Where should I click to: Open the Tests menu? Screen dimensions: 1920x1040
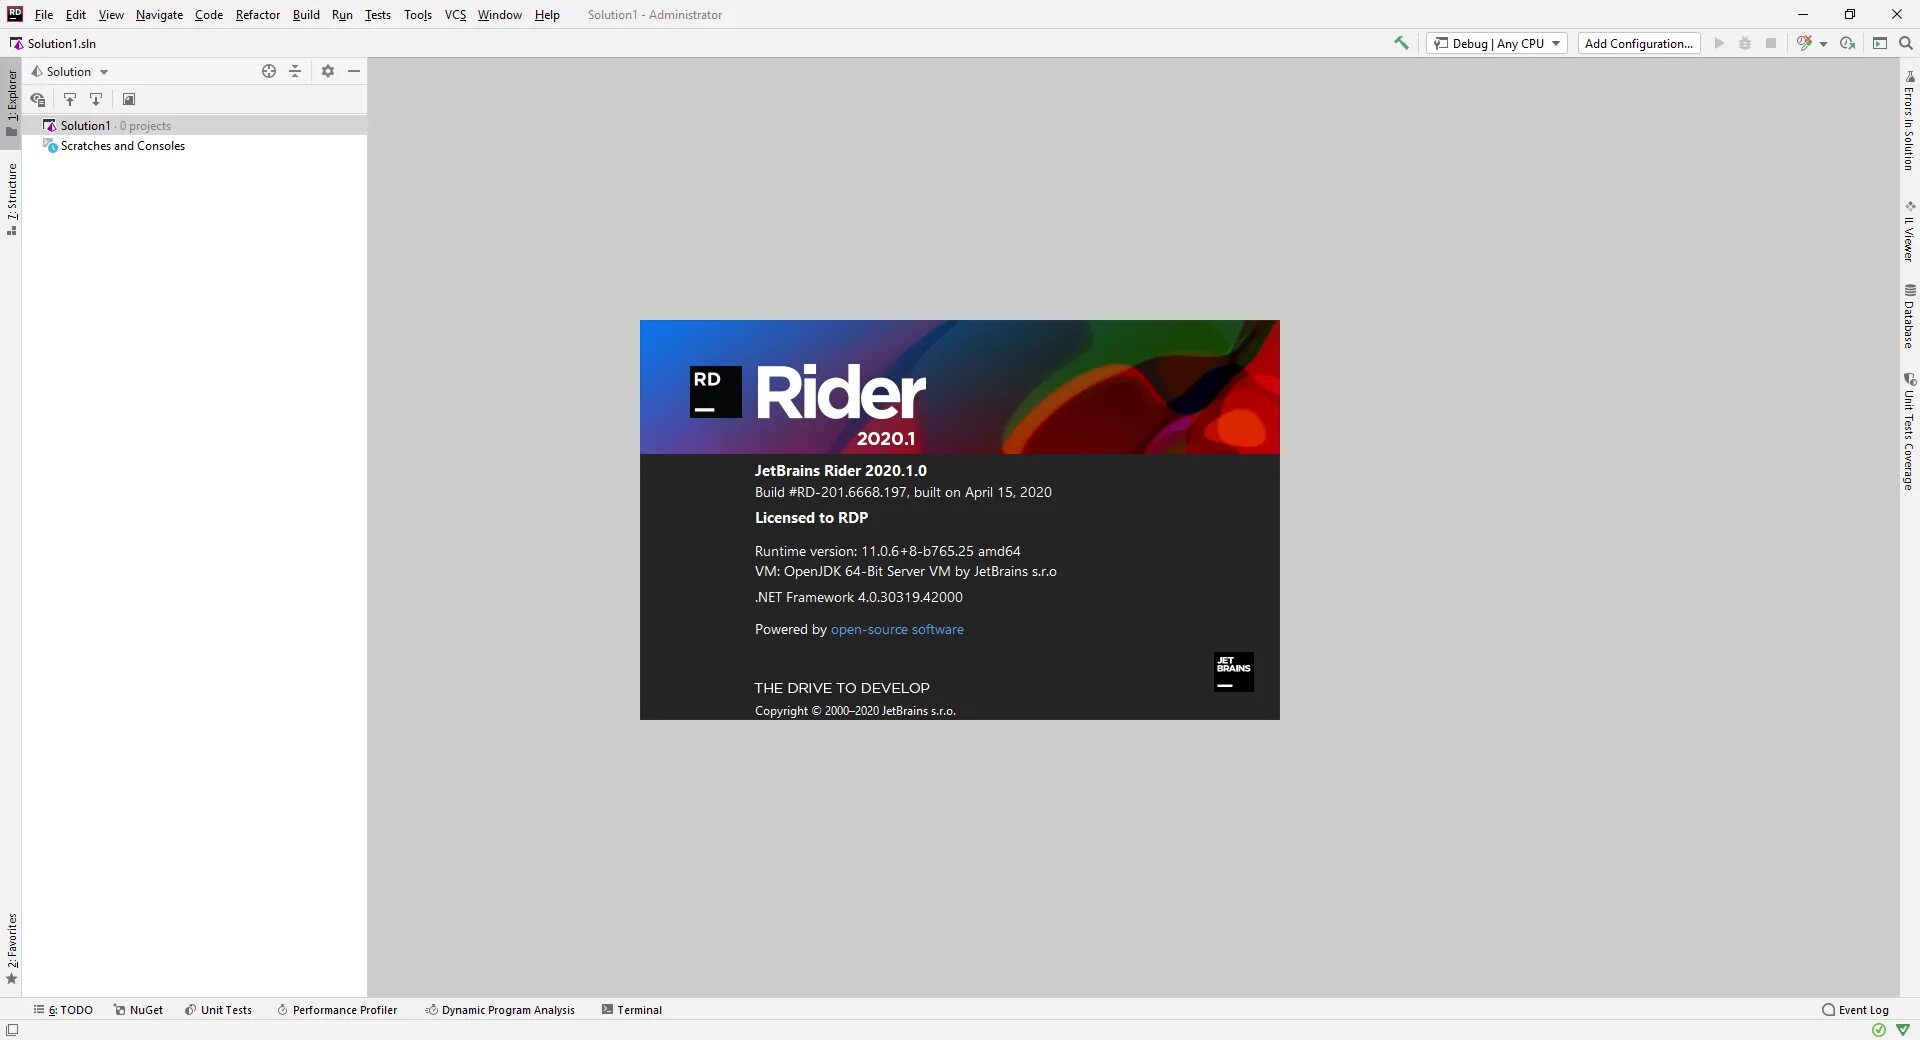pyautogui.click(x=378, y=15)
